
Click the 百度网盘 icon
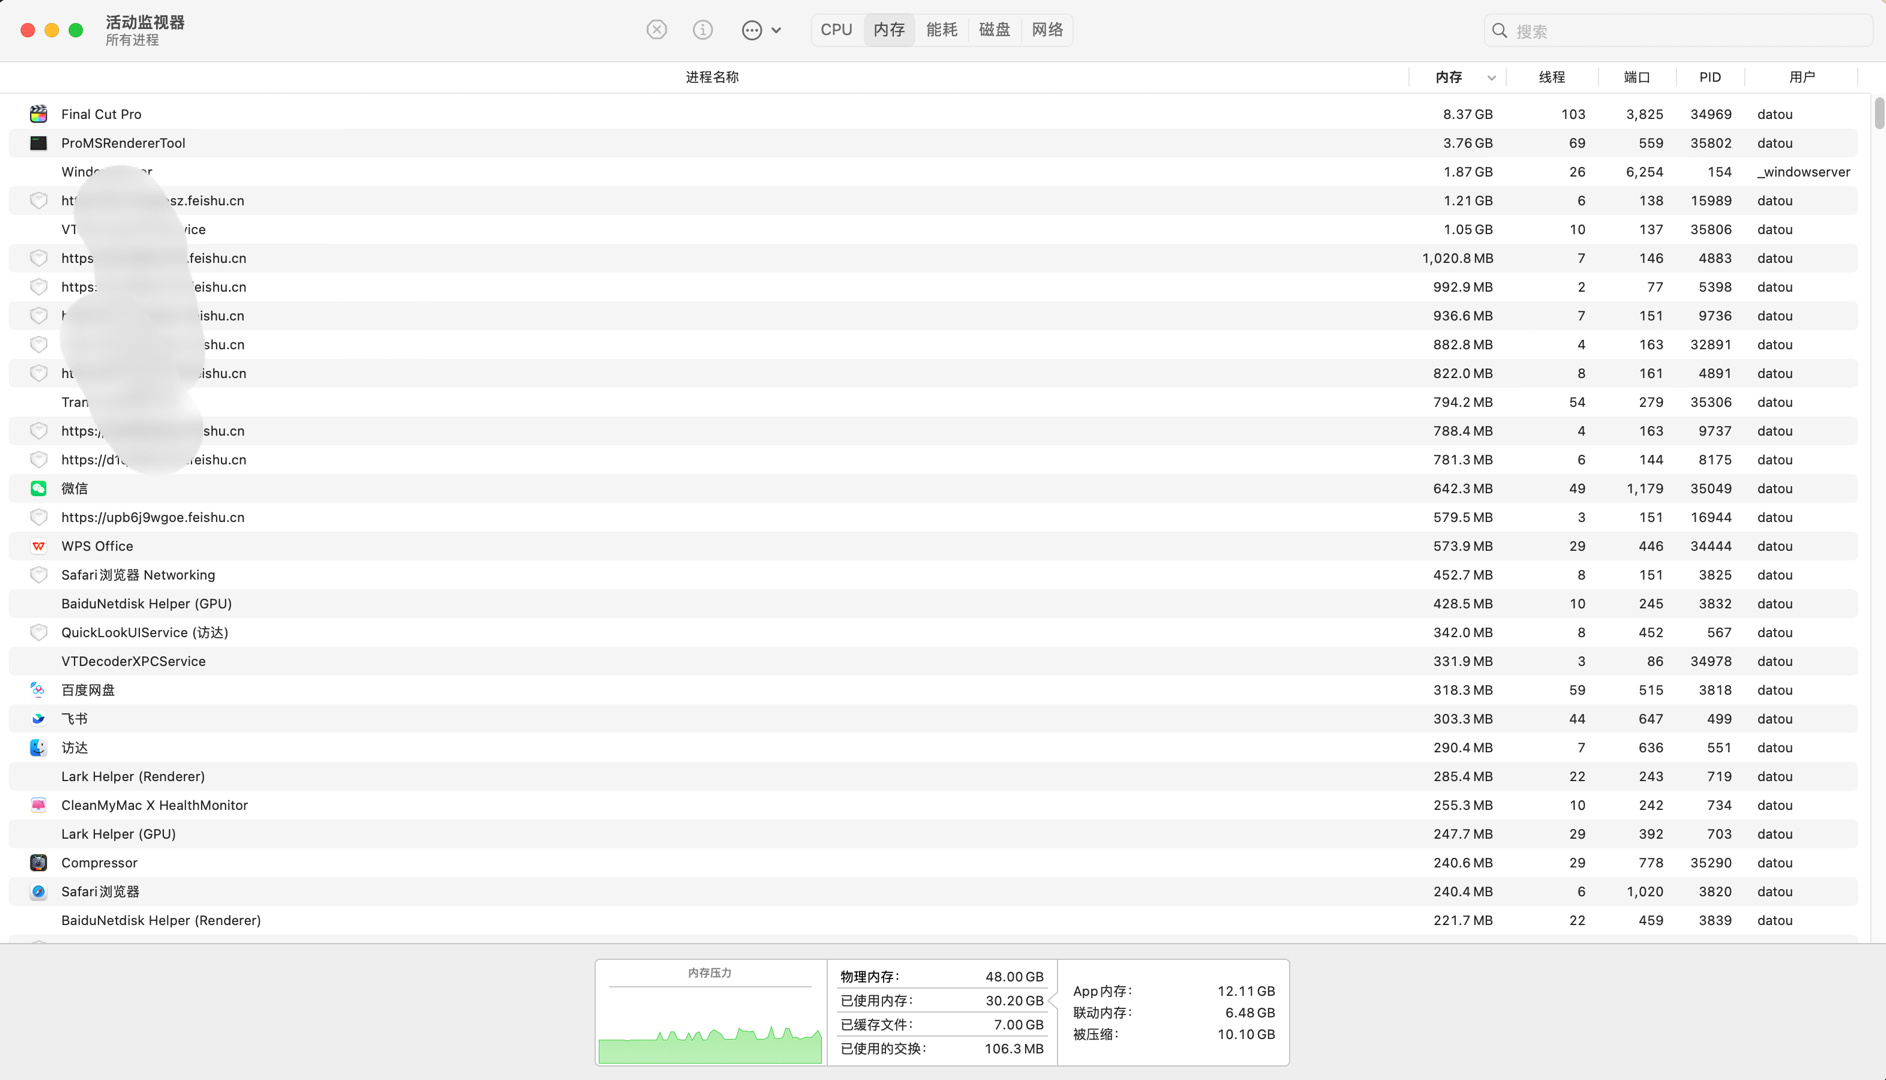click(x=38, y=690)
